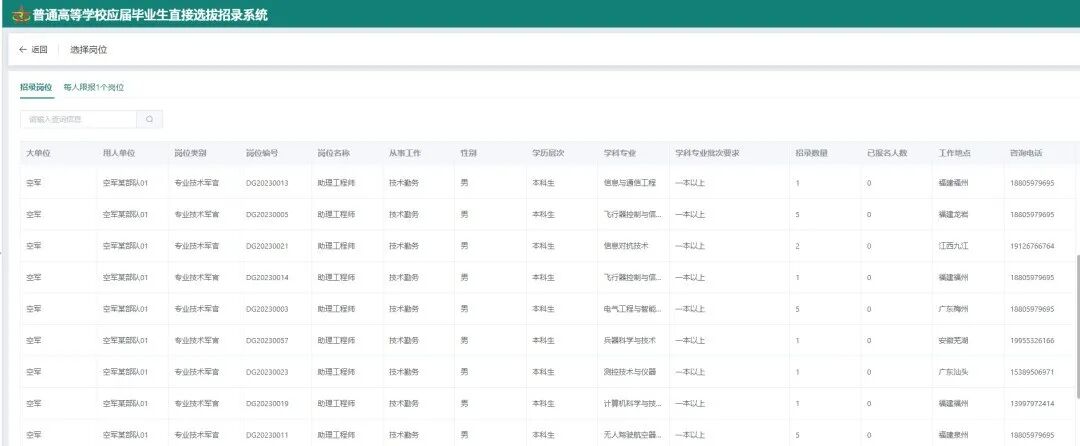Click the 招录数量 column header
The height and width of the screenshot is (446, 1080).
point(811,153)
